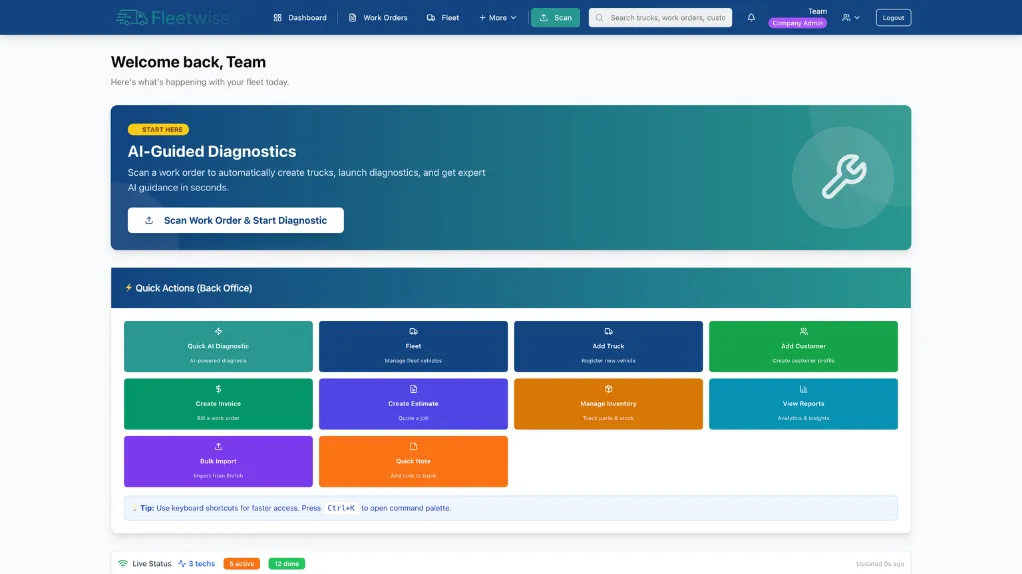The width and height of the screenshot is (1022, 574).
Task: Select the Add Customer tile
Action: point(803,346)
